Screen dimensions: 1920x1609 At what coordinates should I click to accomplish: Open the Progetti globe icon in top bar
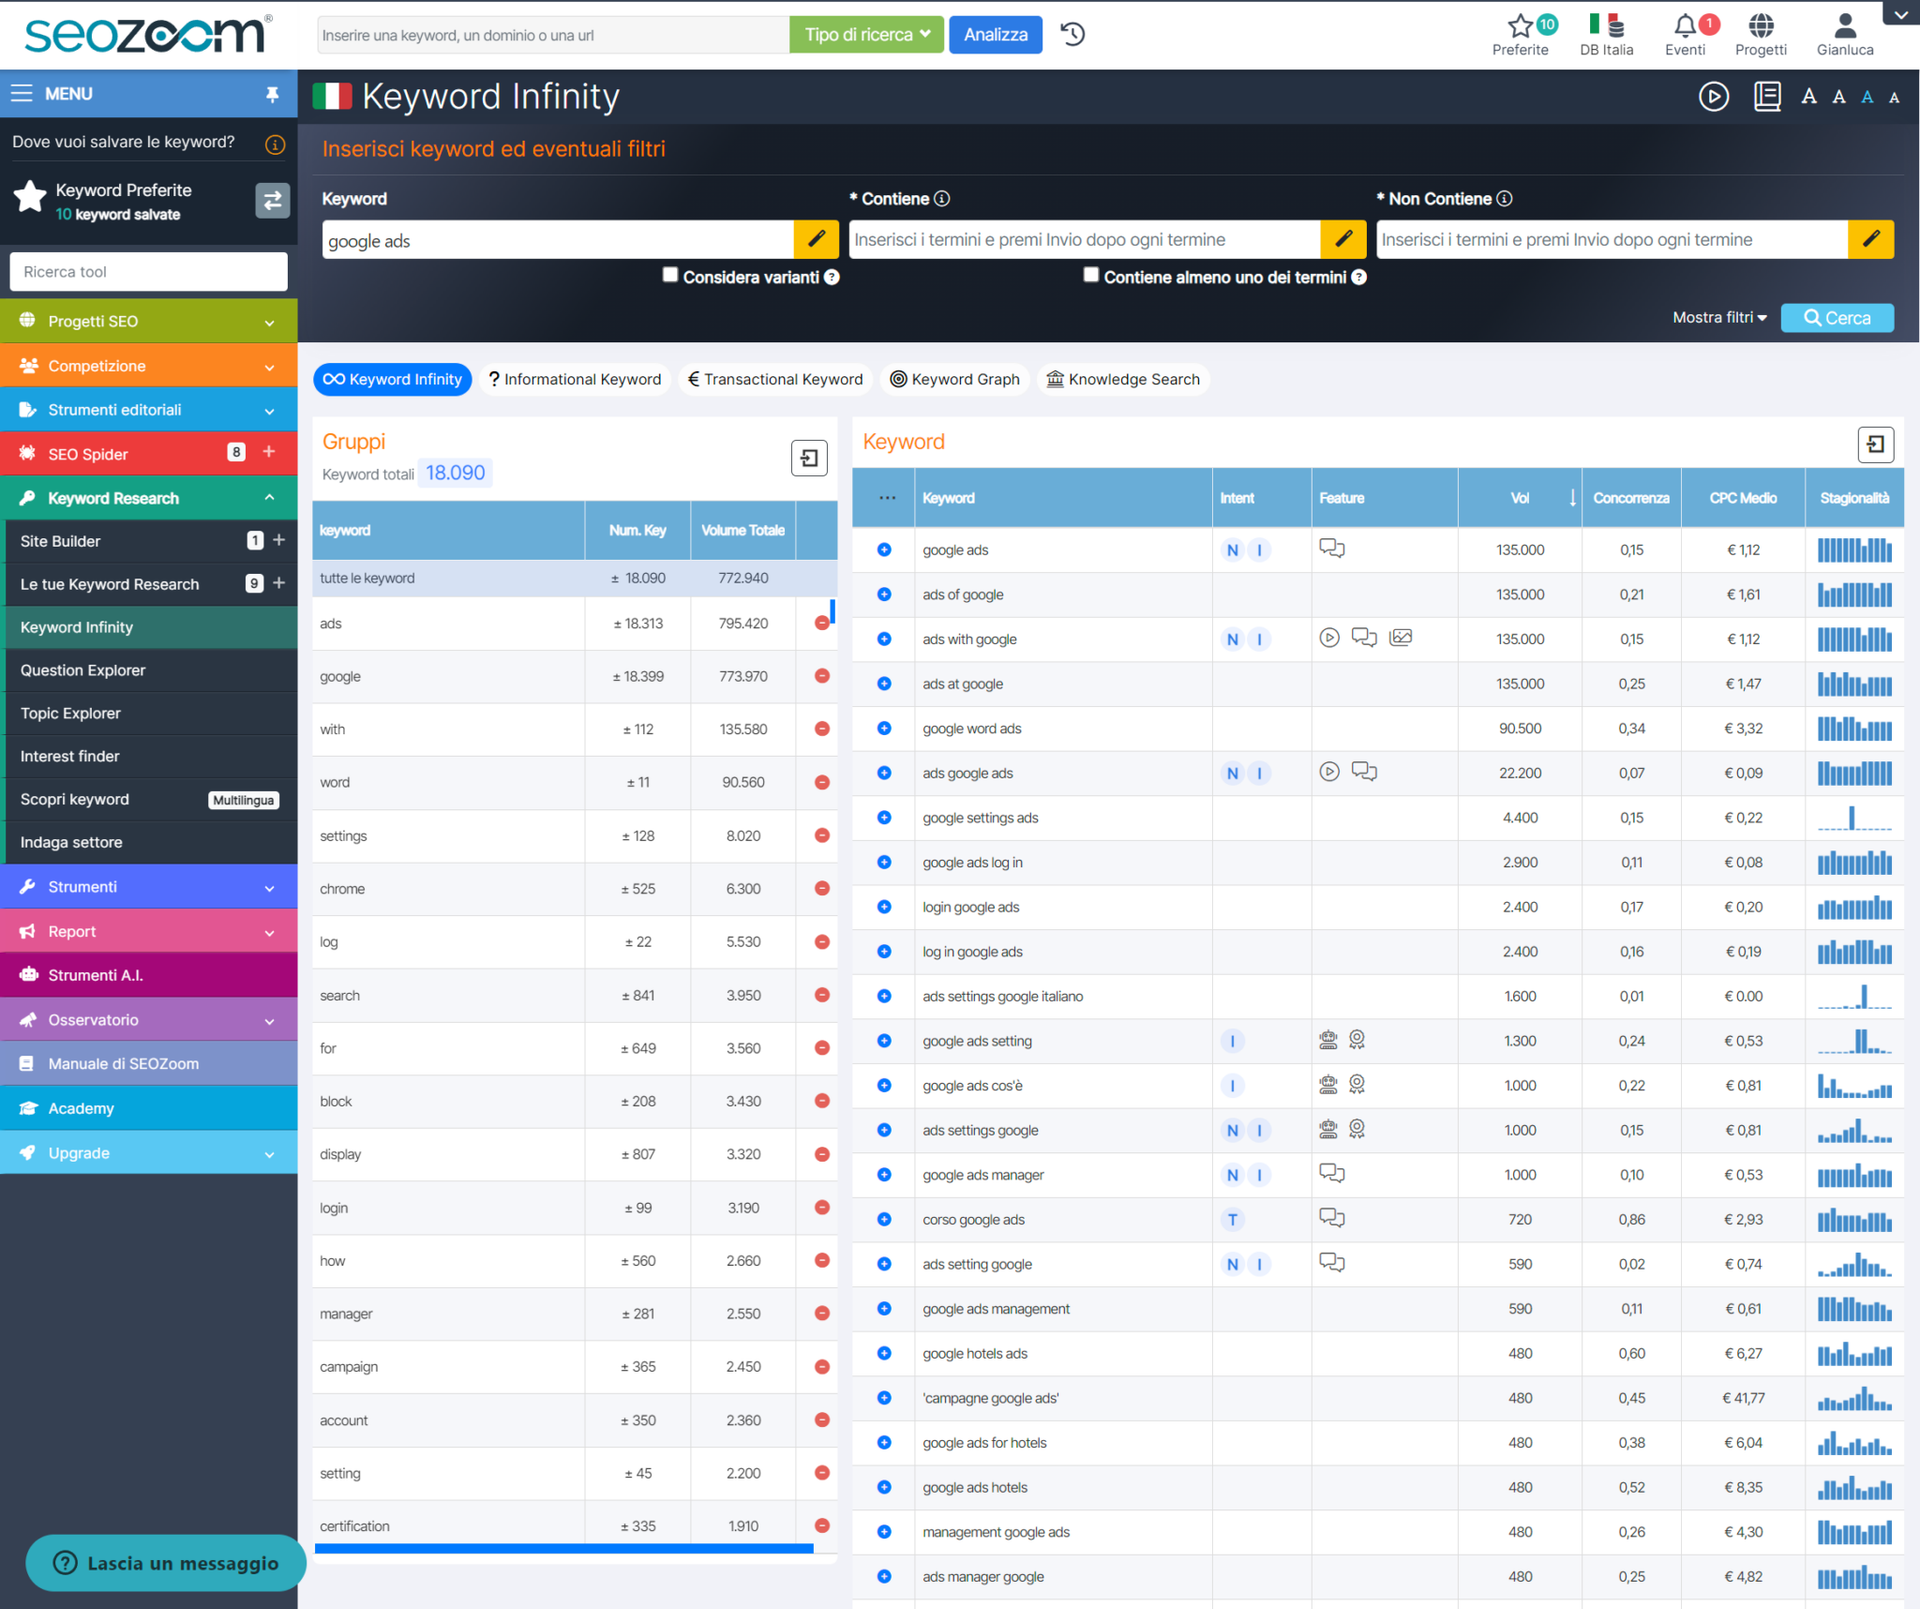point(1761,26)
